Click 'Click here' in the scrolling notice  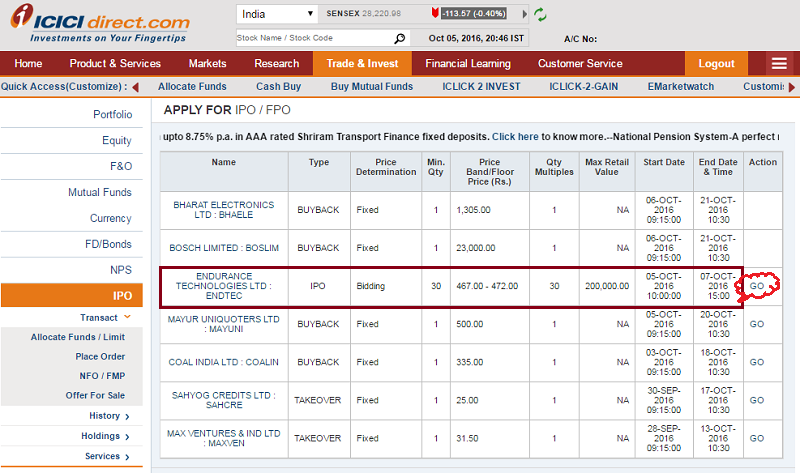(x=515, y=137)
